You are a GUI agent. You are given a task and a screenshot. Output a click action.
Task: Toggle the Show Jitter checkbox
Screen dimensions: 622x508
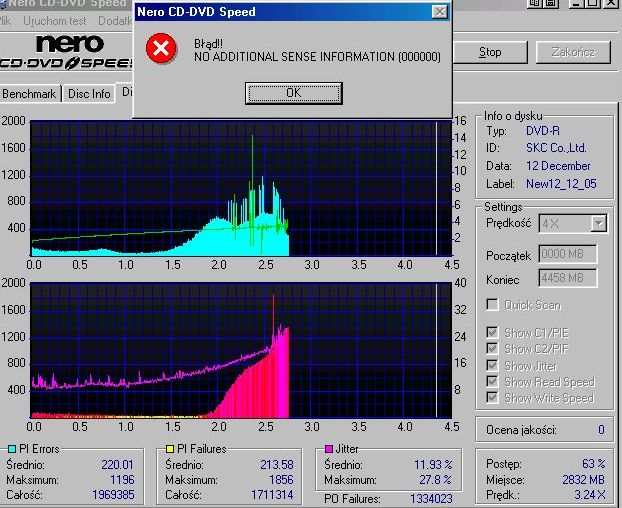click(492, 365)
